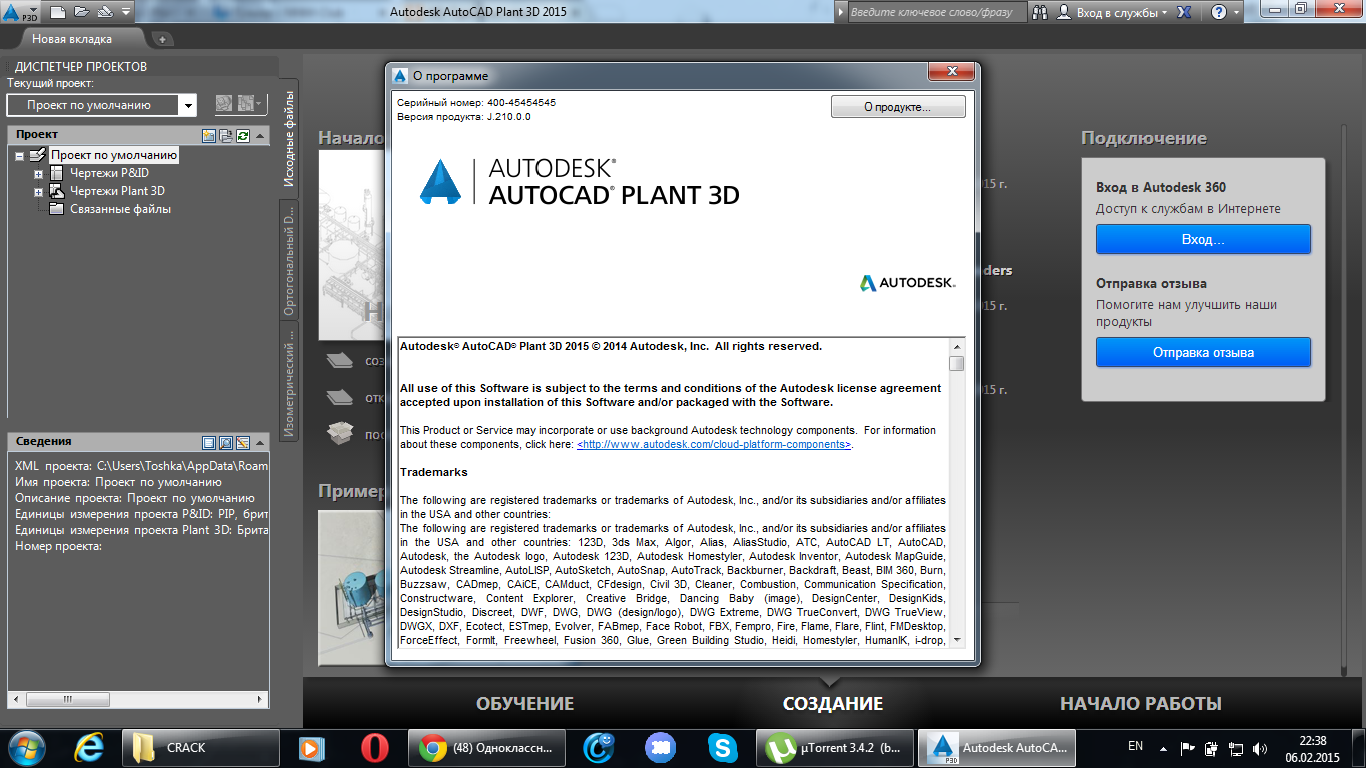Click the preview icon in Сведения header

click(226, 442)
